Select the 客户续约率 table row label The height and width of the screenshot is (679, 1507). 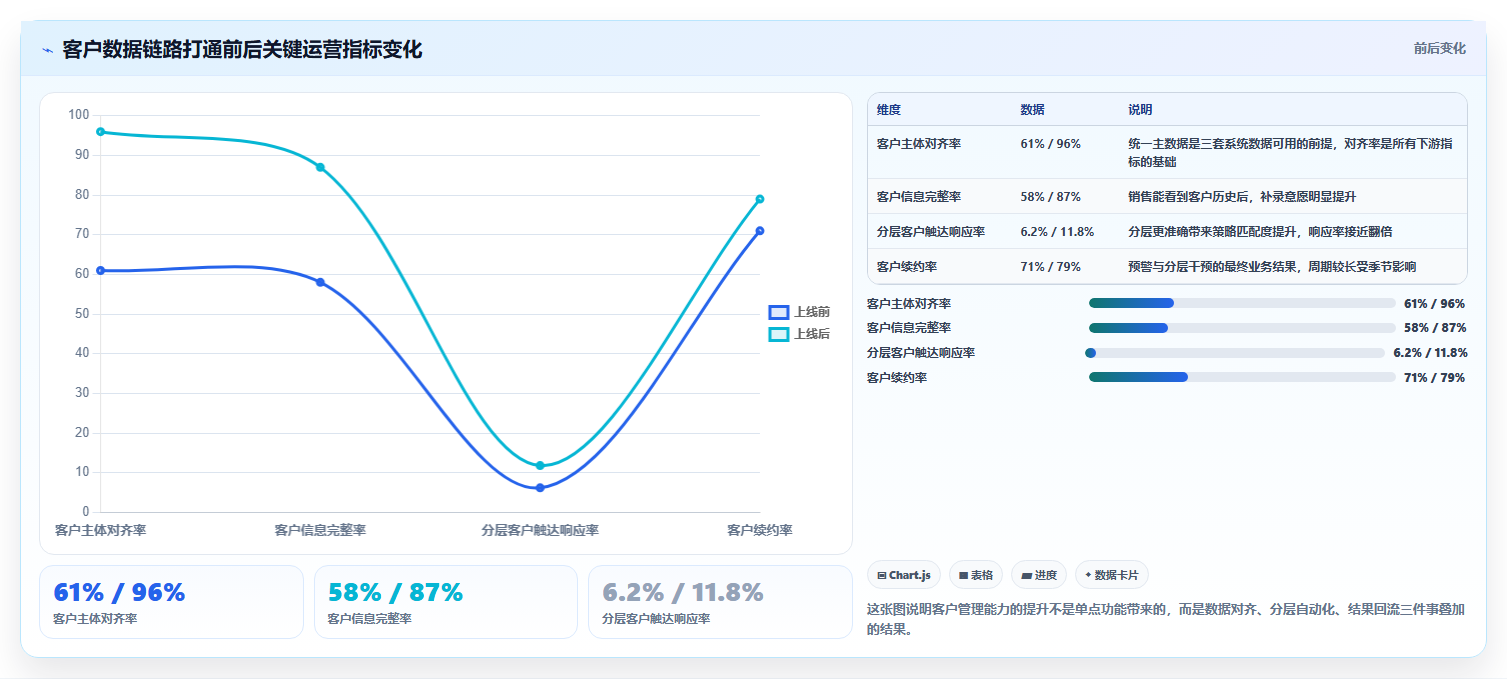(x=907, y=266)
